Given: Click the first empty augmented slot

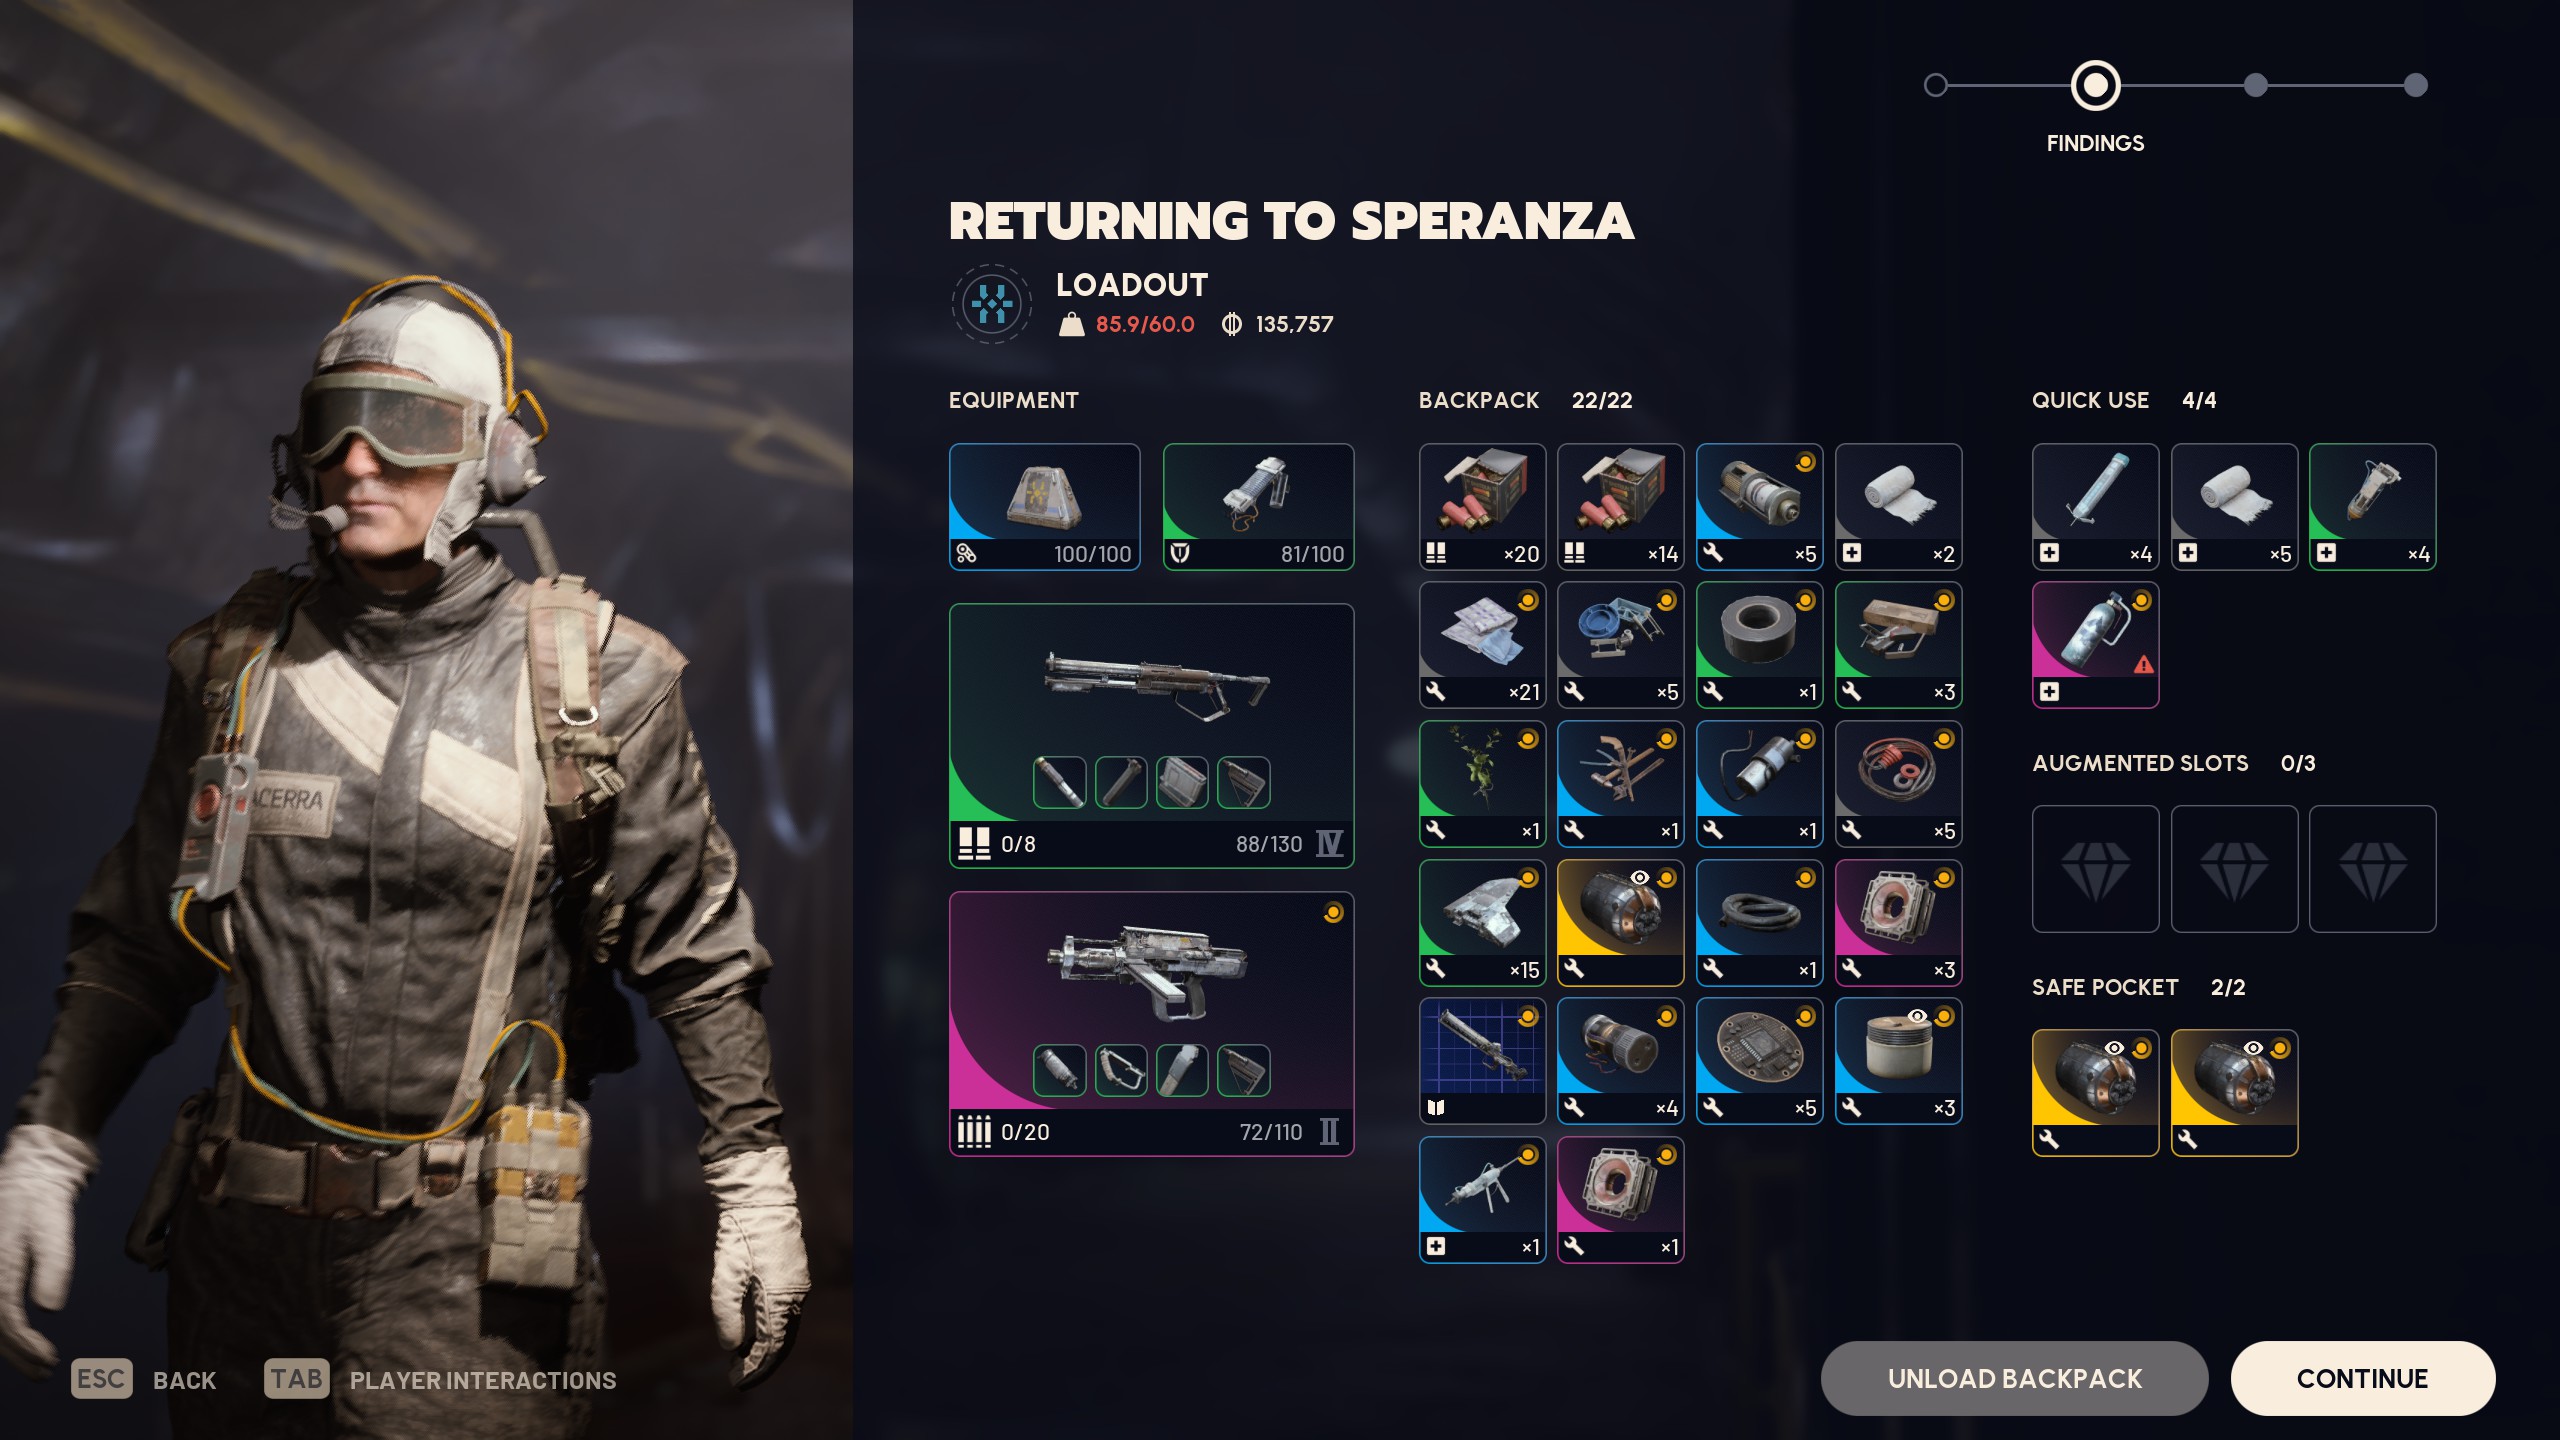Looking at the screenshot, I should 2095,869.
